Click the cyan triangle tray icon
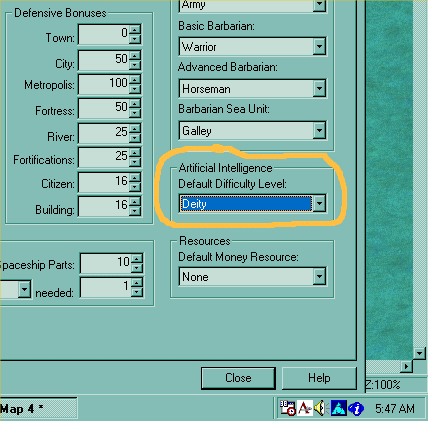 click(x=339, y=408)
